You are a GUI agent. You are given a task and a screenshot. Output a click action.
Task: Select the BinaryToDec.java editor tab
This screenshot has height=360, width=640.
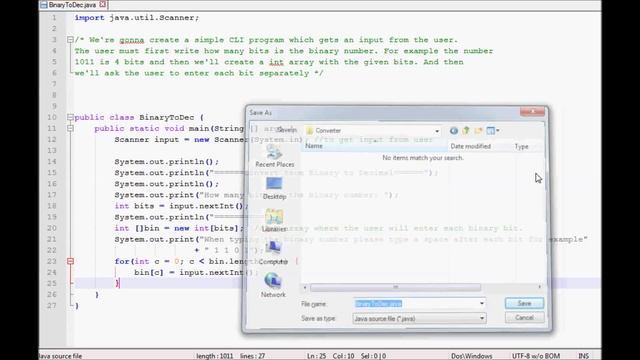(72, 5)
